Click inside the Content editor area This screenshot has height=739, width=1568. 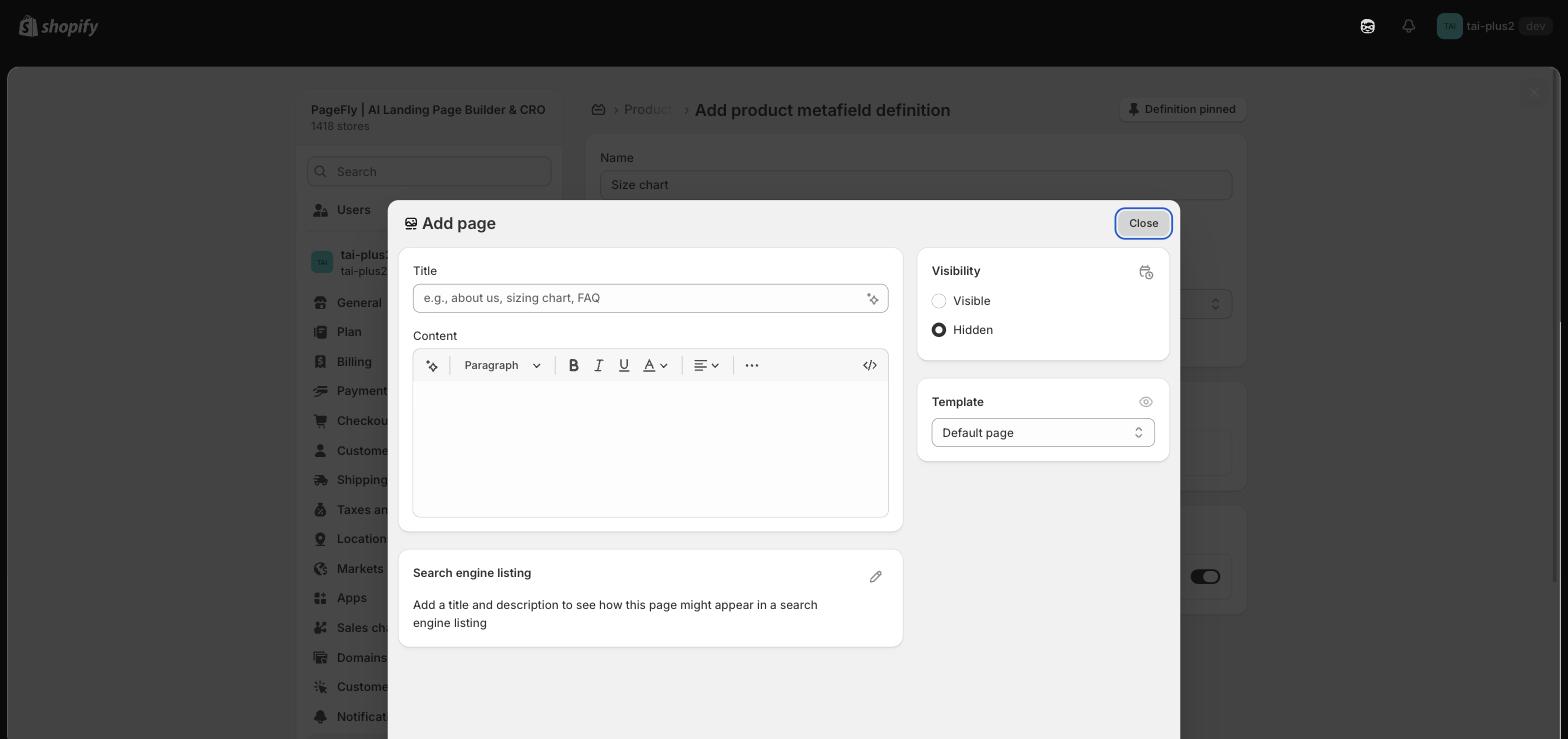[650, 449]
